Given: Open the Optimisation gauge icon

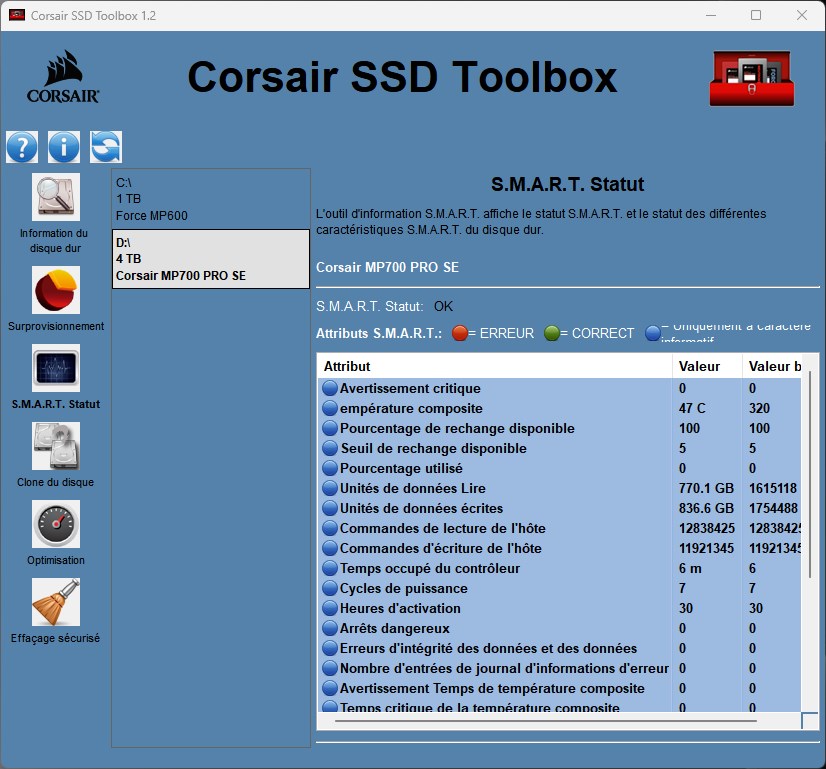Looking at the screenshot, I should (56, 524).
